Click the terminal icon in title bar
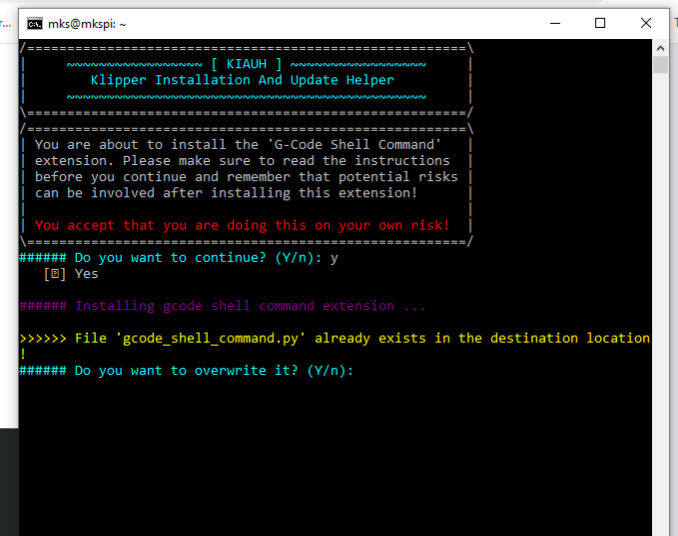Image resolution: width=678 pixels, height=536 pixels. coord(35,24)
